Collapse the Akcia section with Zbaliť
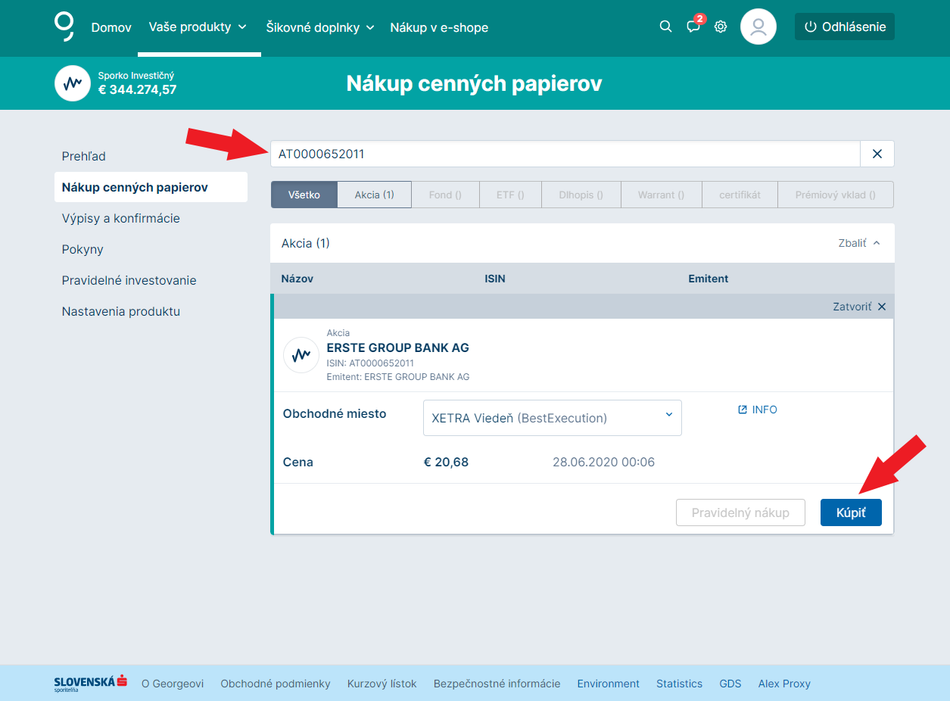Viewport: 950px width, 701px height. tap(859, 243)
